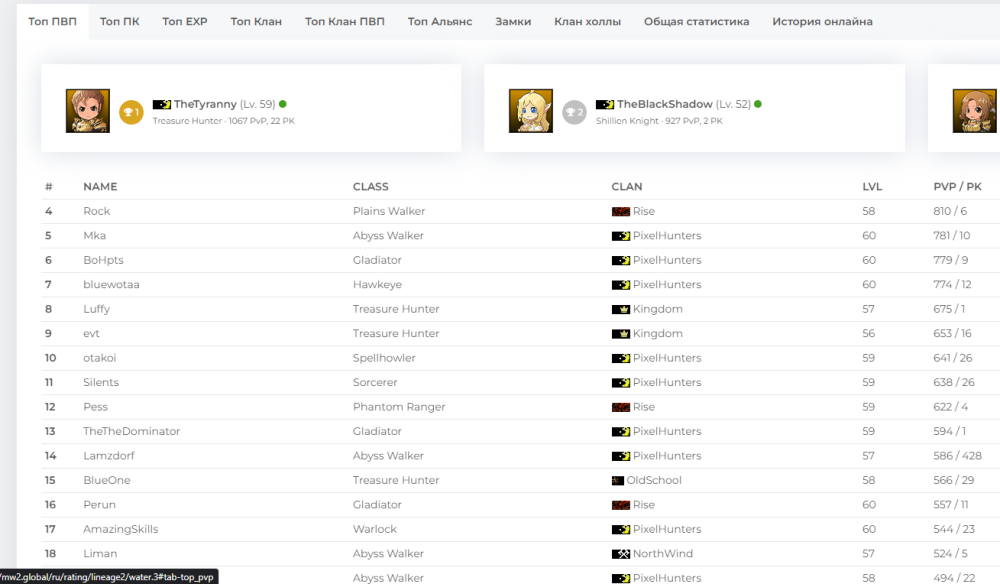Click the gold rank 1 trophy badge
The height and width of the screenshot is (584, 1000).
131,112
